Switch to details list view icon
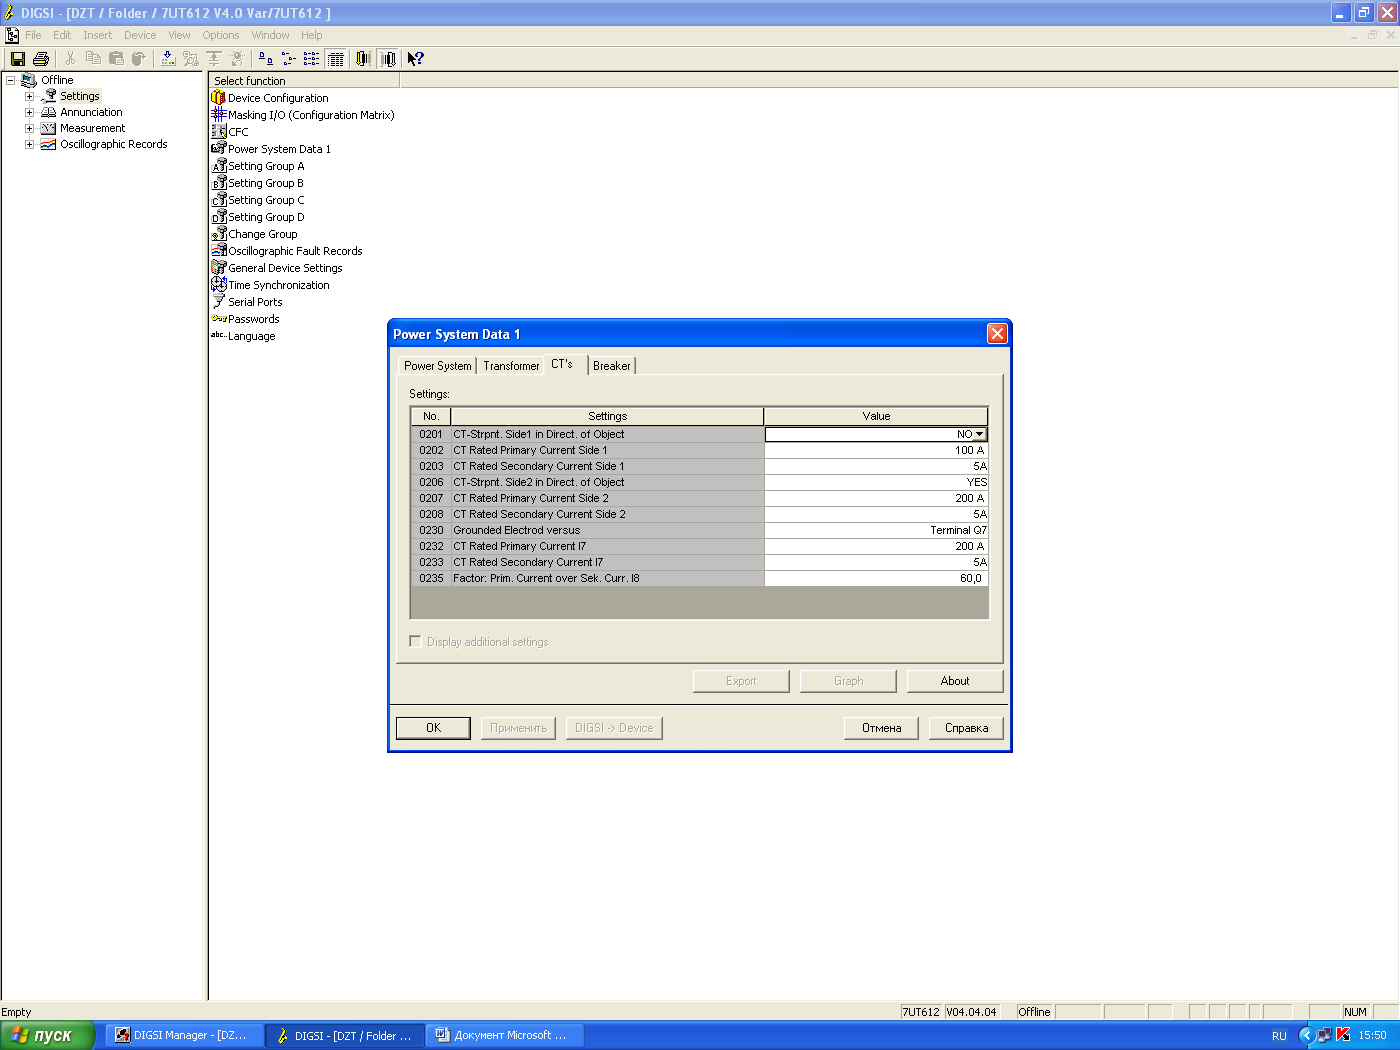 pos(336,59)
